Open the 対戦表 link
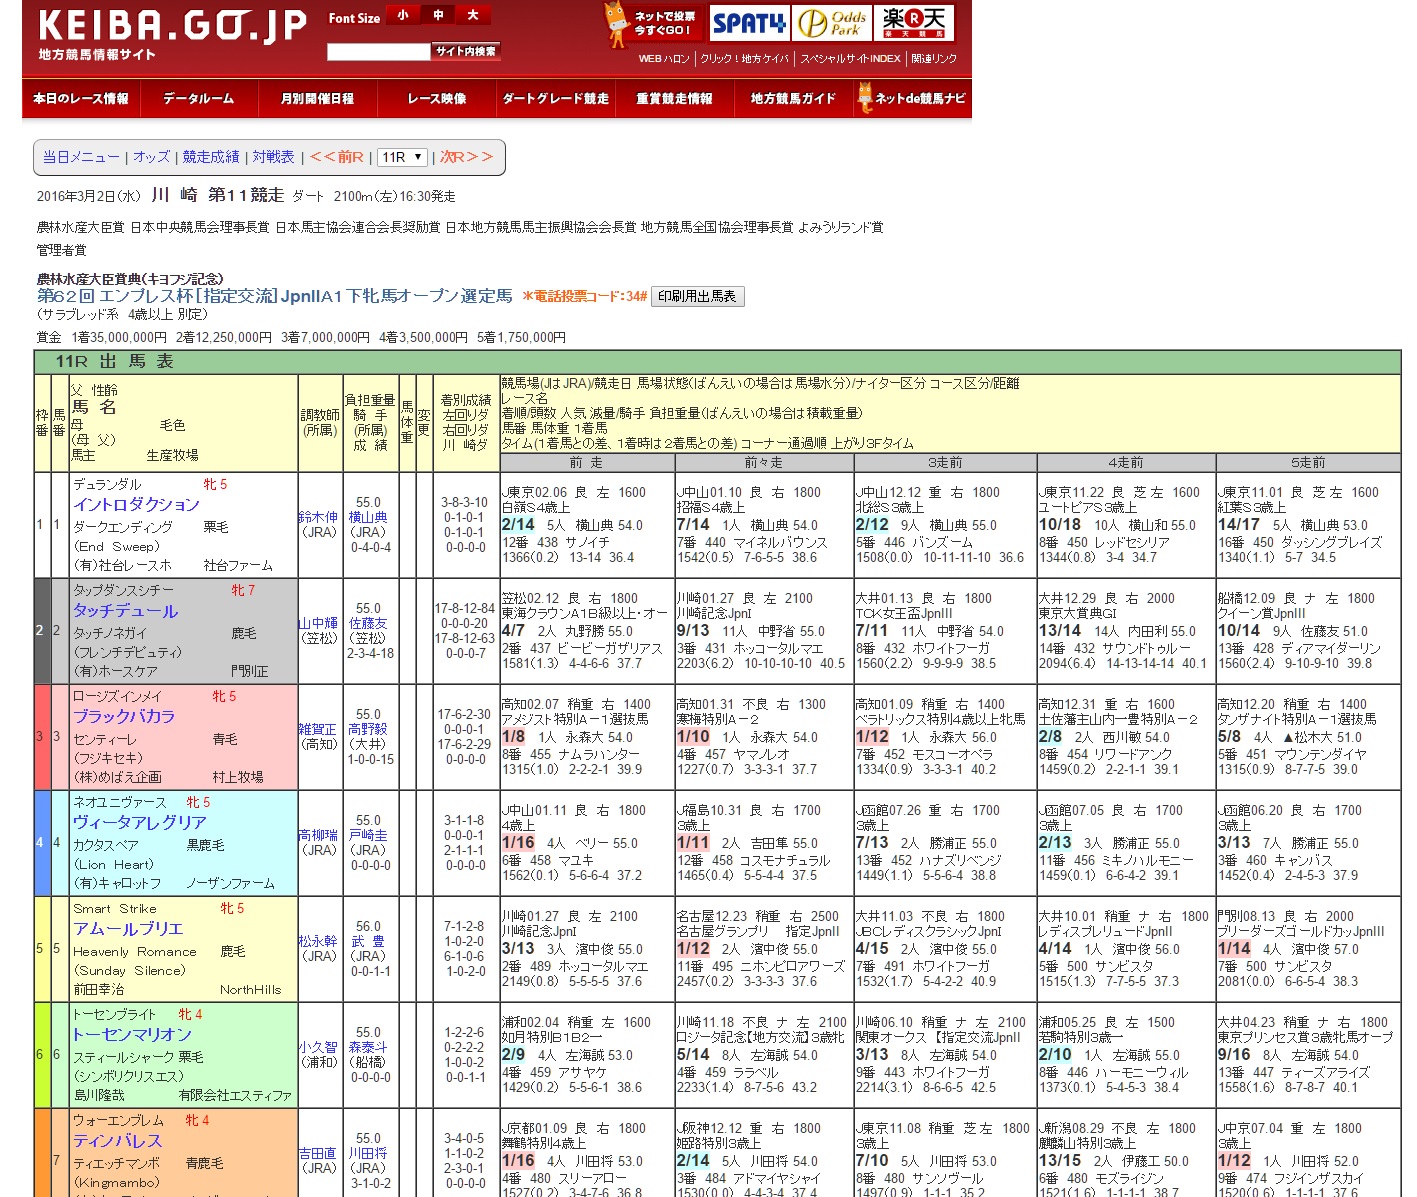Screen dimensions: 1417x1197 [x=273, y=157]
